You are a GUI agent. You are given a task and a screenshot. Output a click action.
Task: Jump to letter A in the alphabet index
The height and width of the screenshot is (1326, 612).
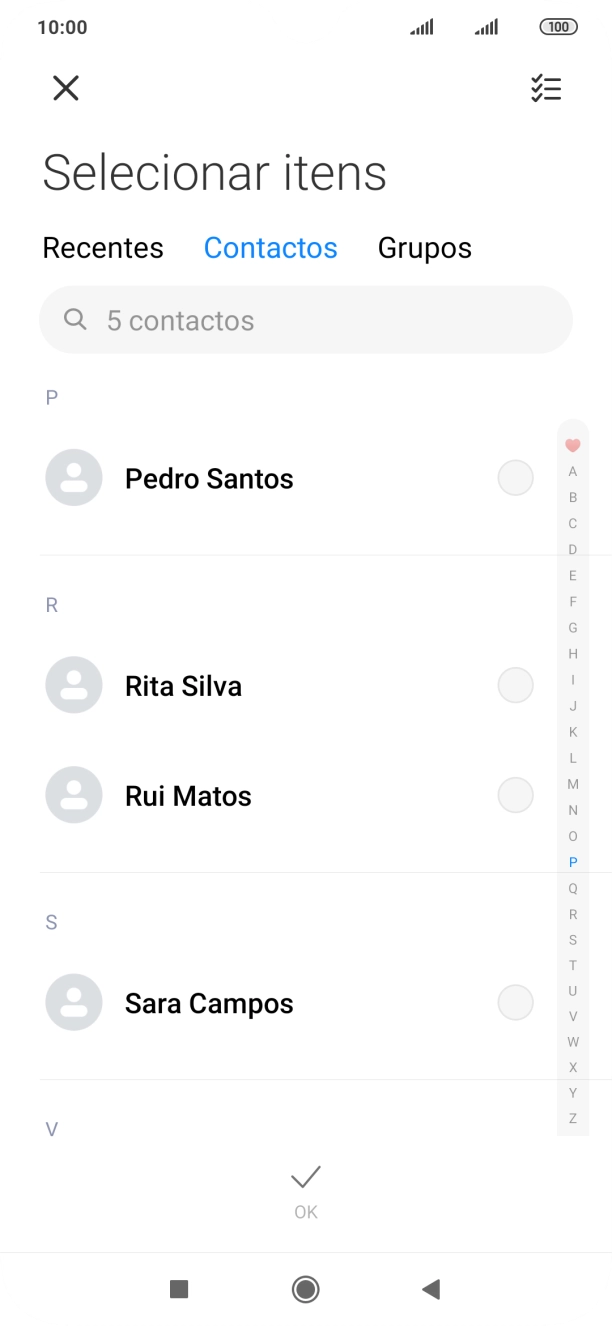[572, 471]
